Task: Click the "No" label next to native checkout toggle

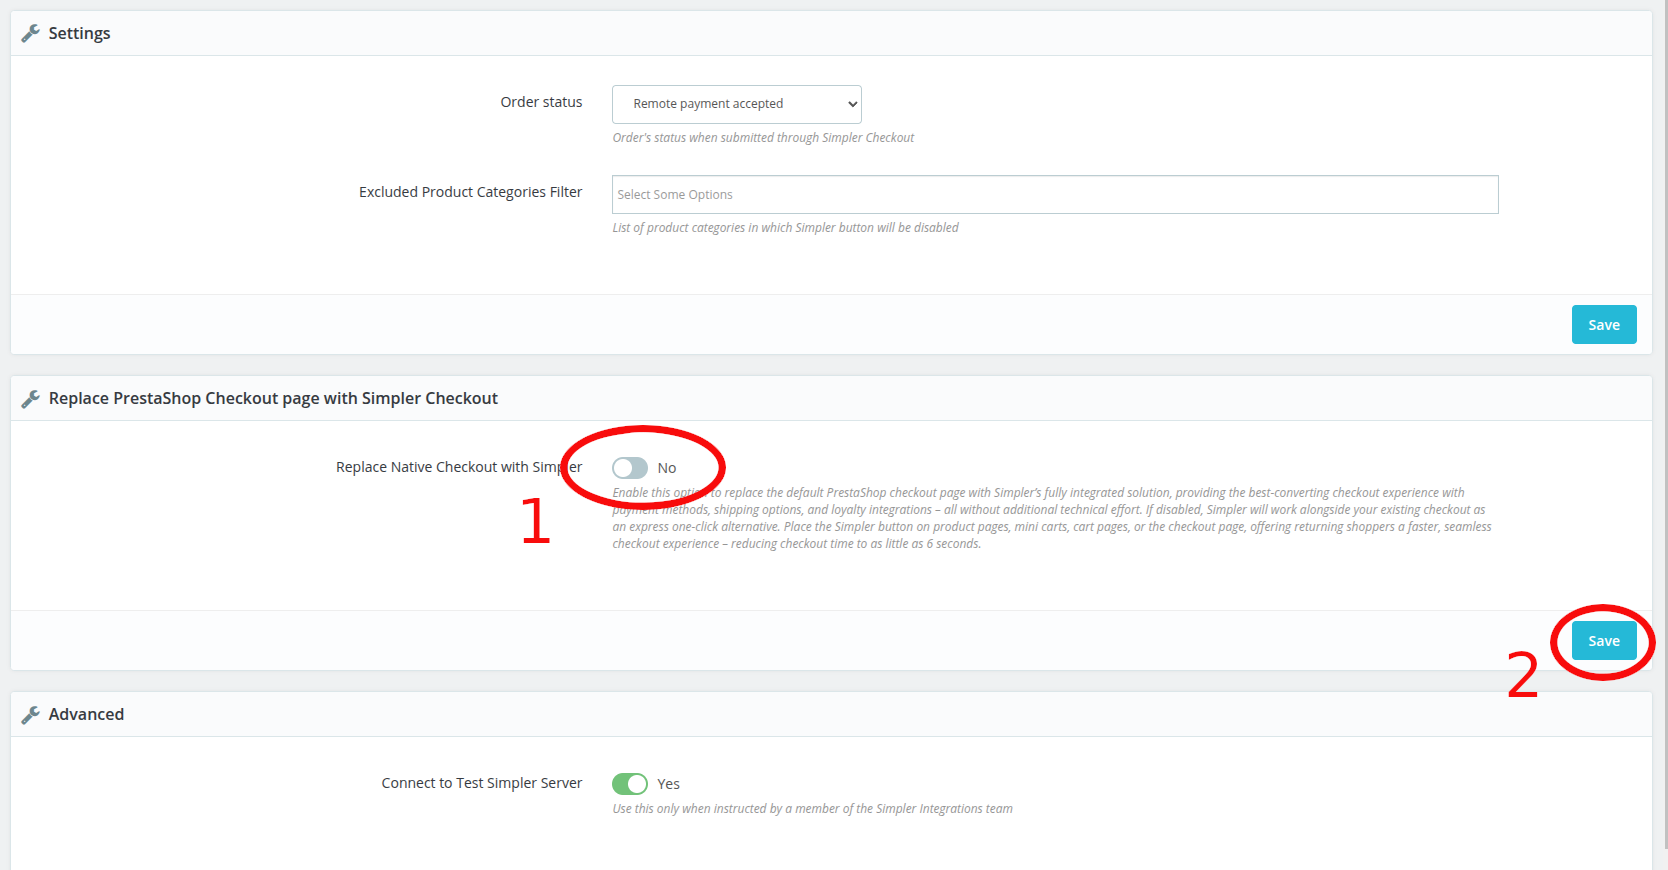Action: pyautogui.click(x=667, y=468)
